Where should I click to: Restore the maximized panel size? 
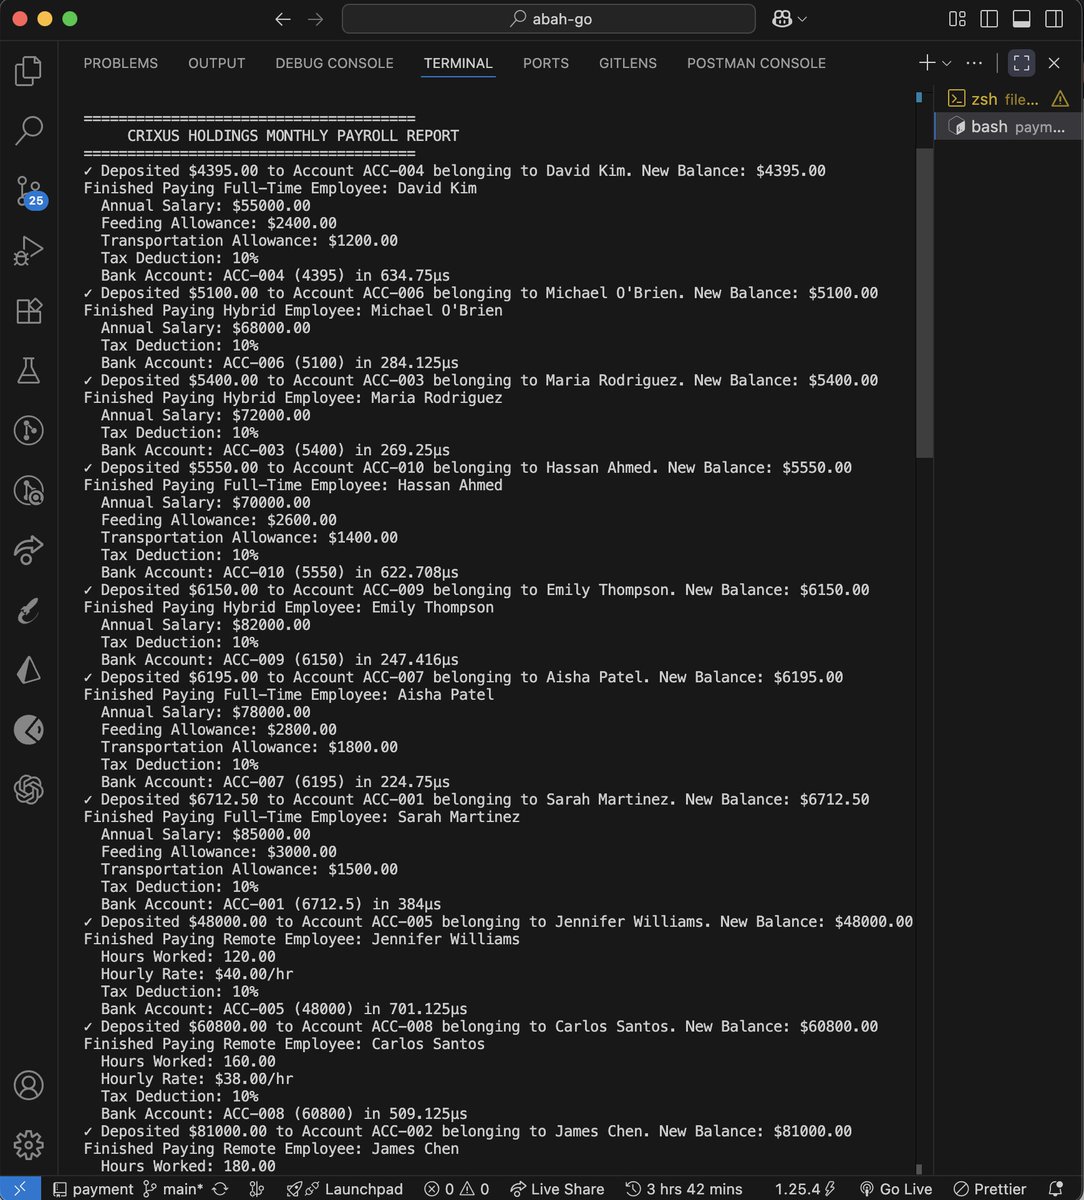click(x=1021, y=63)
